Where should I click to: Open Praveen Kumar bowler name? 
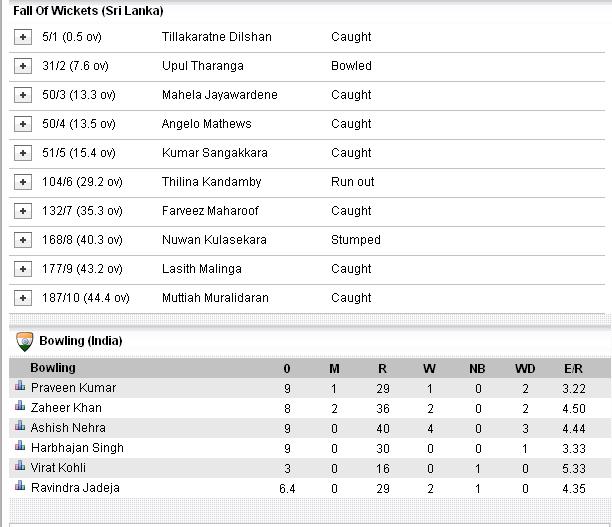(73, 388)
